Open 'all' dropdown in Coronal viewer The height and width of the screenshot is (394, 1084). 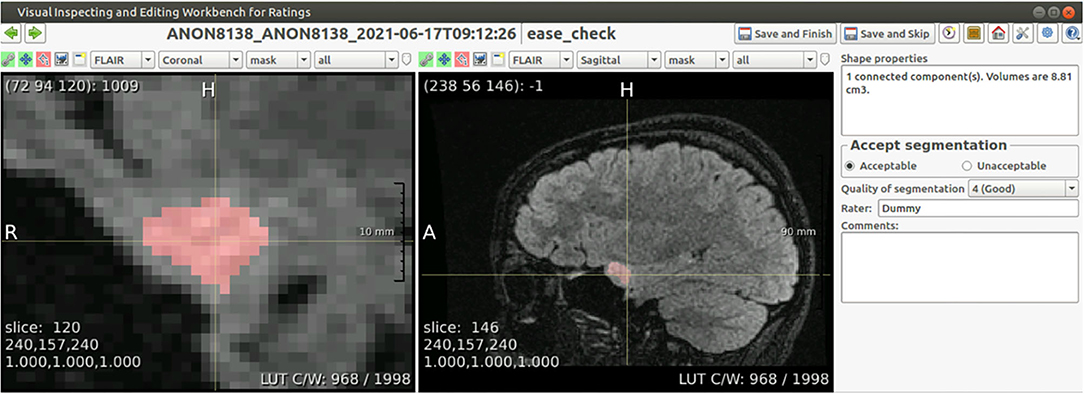pos(357,60)
